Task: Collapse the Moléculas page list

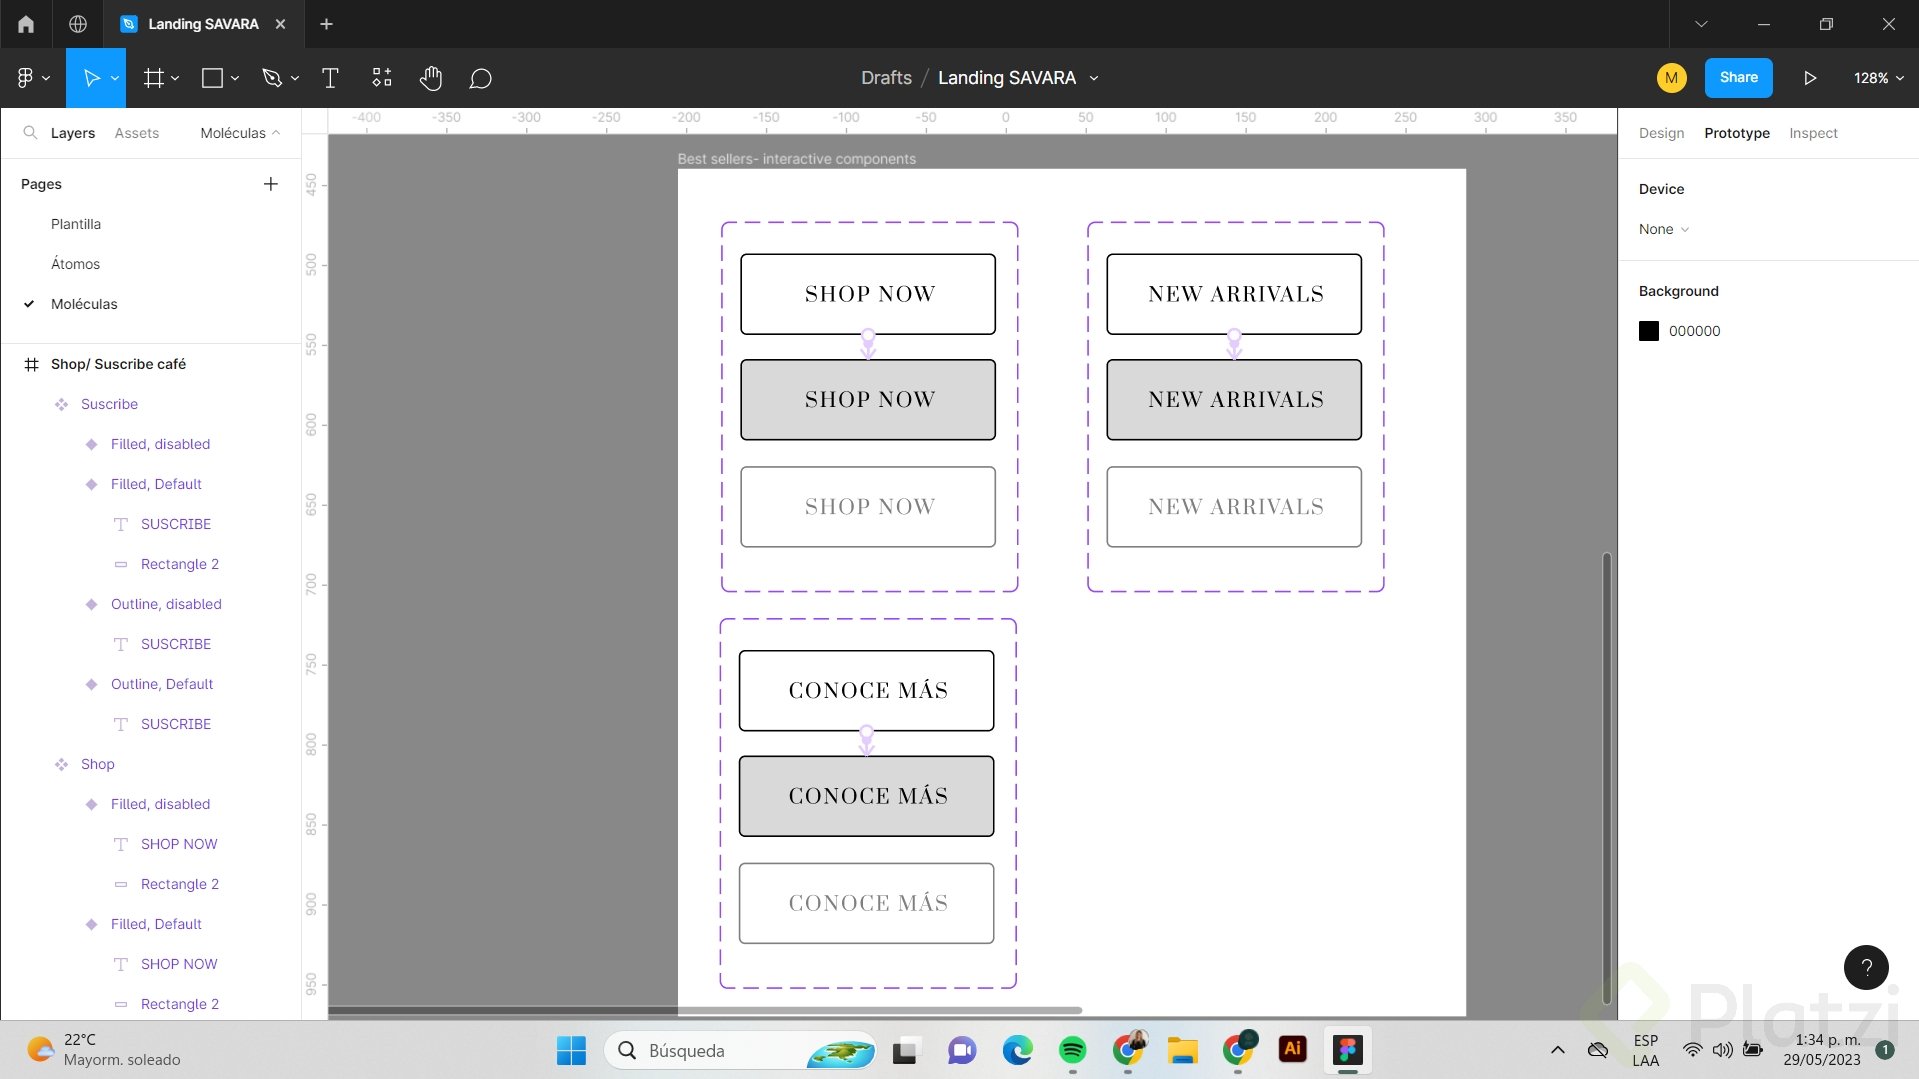Action: point(277,132)
